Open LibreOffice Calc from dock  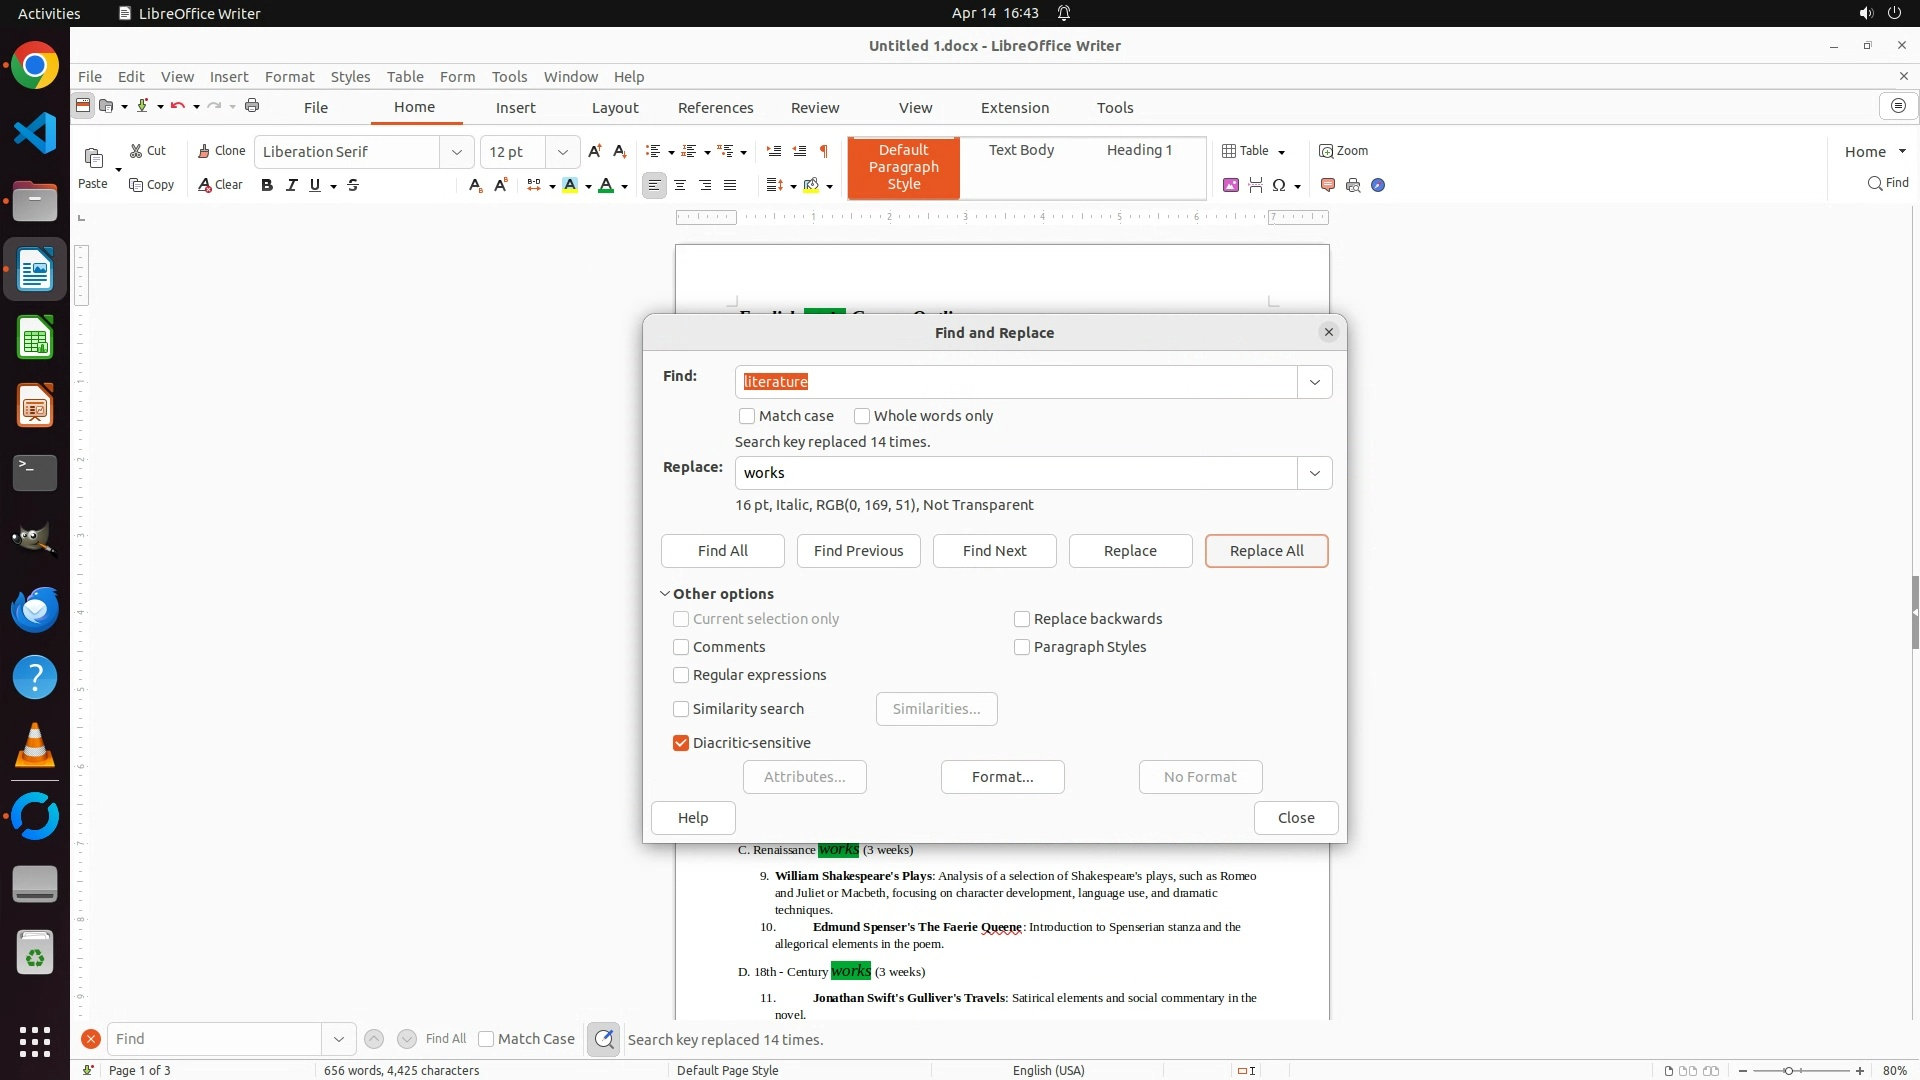pyautogui.click(x=35, y=339)
